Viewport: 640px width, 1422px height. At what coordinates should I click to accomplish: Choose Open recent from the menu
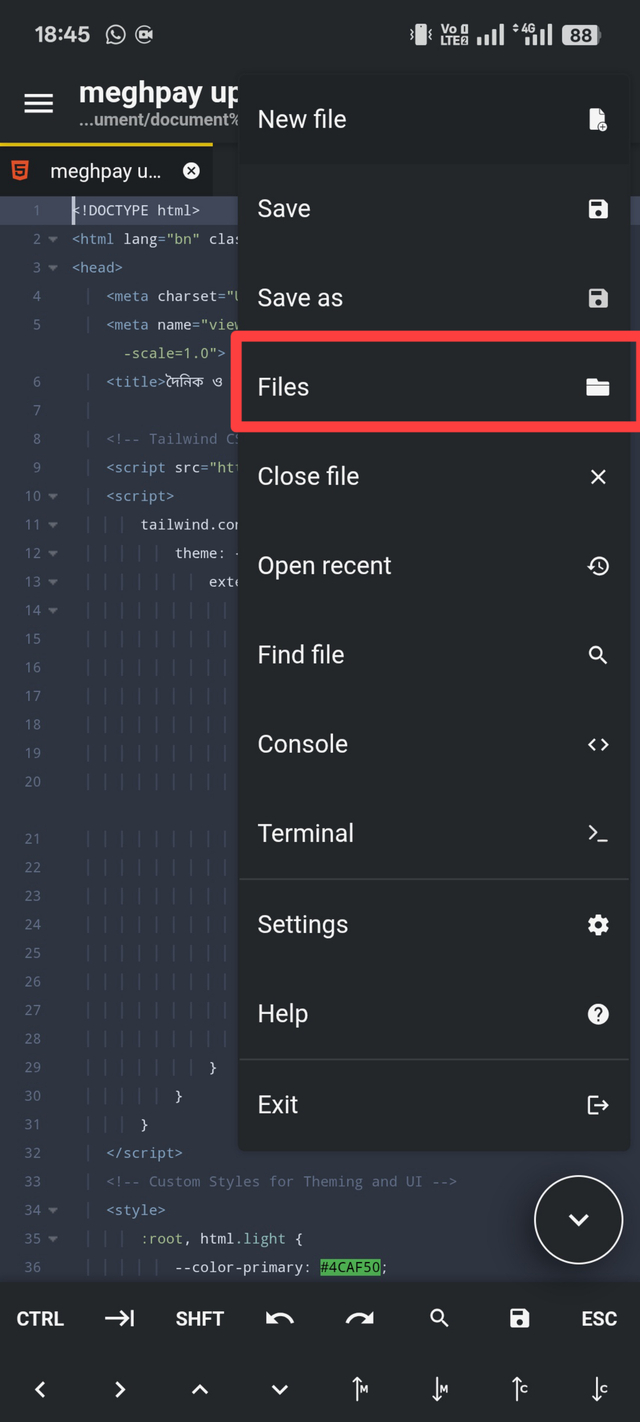click(x=434, y=566)
